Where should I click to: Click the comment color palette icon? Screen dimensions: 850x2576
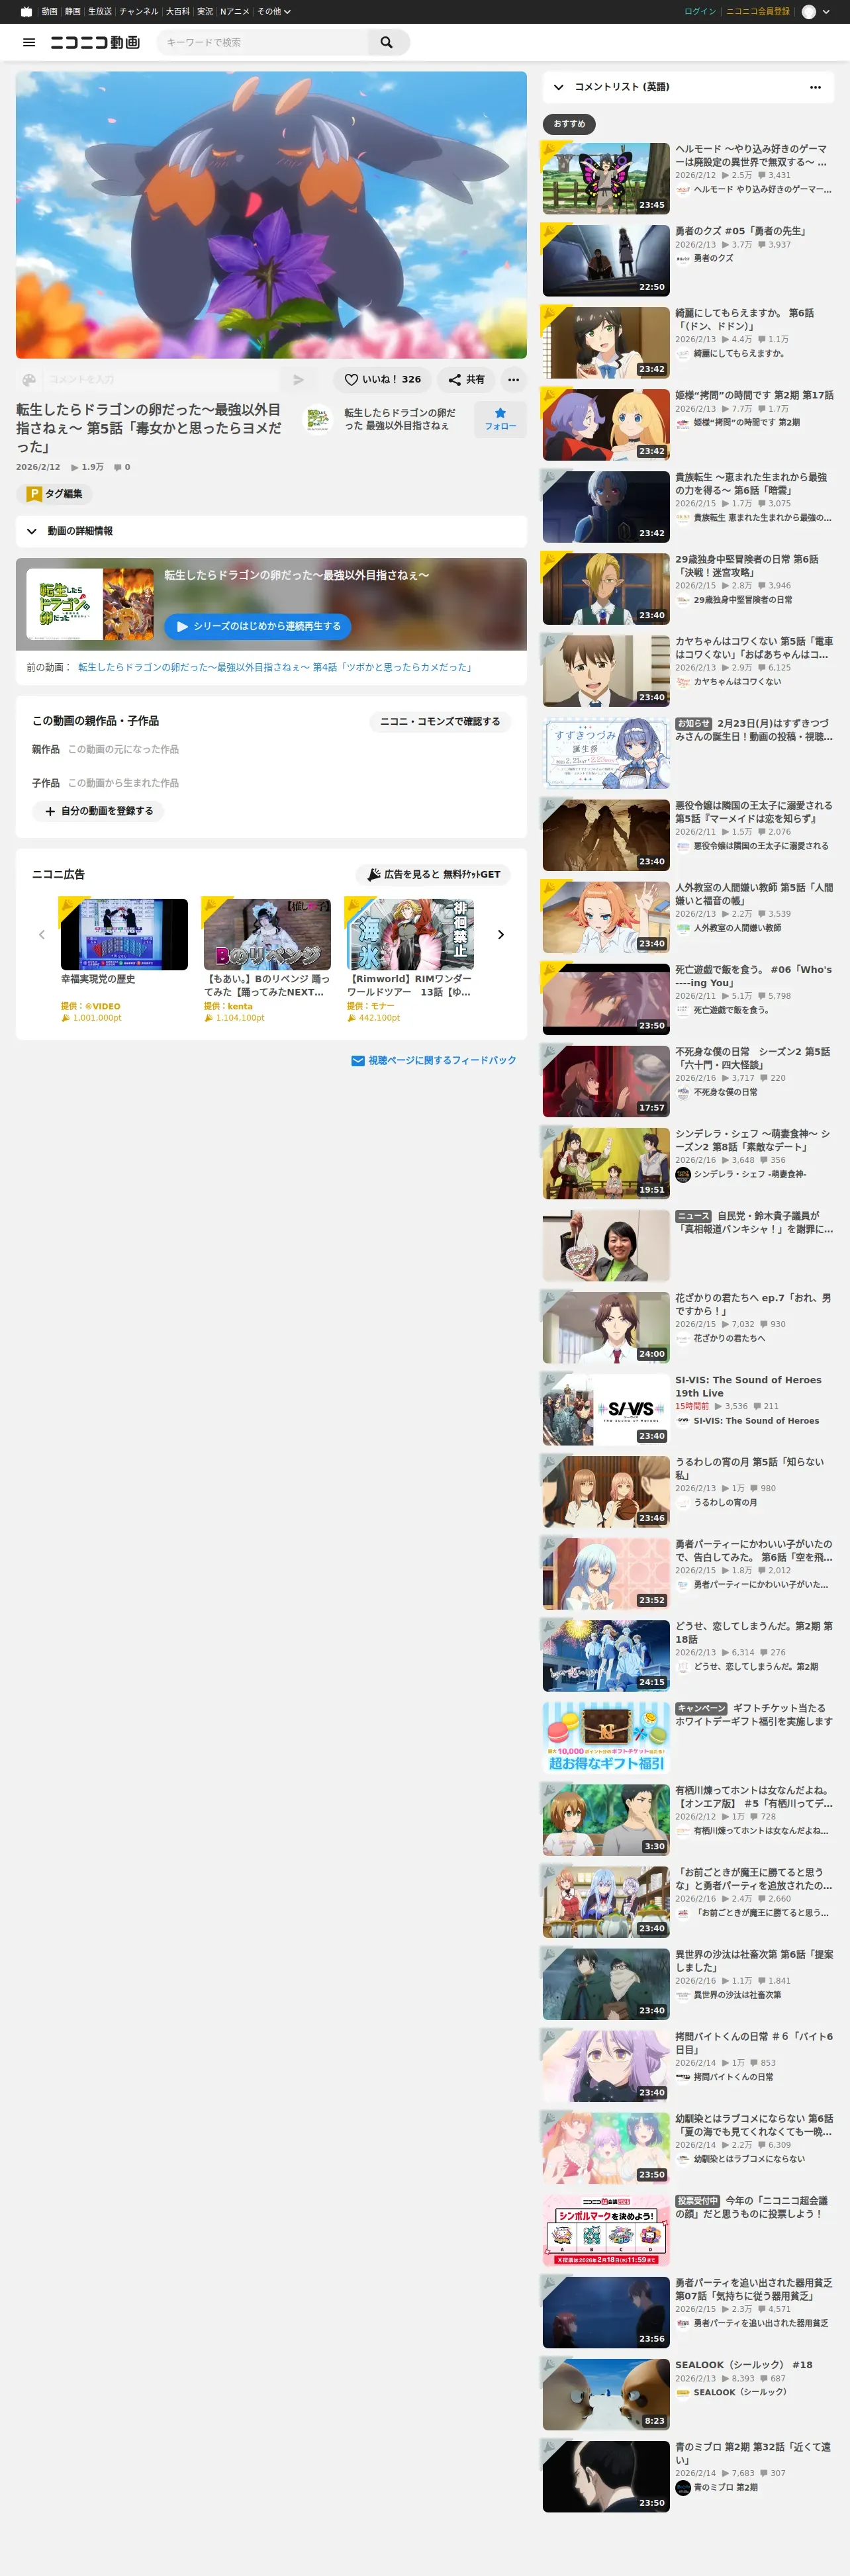tap(29, 380)
